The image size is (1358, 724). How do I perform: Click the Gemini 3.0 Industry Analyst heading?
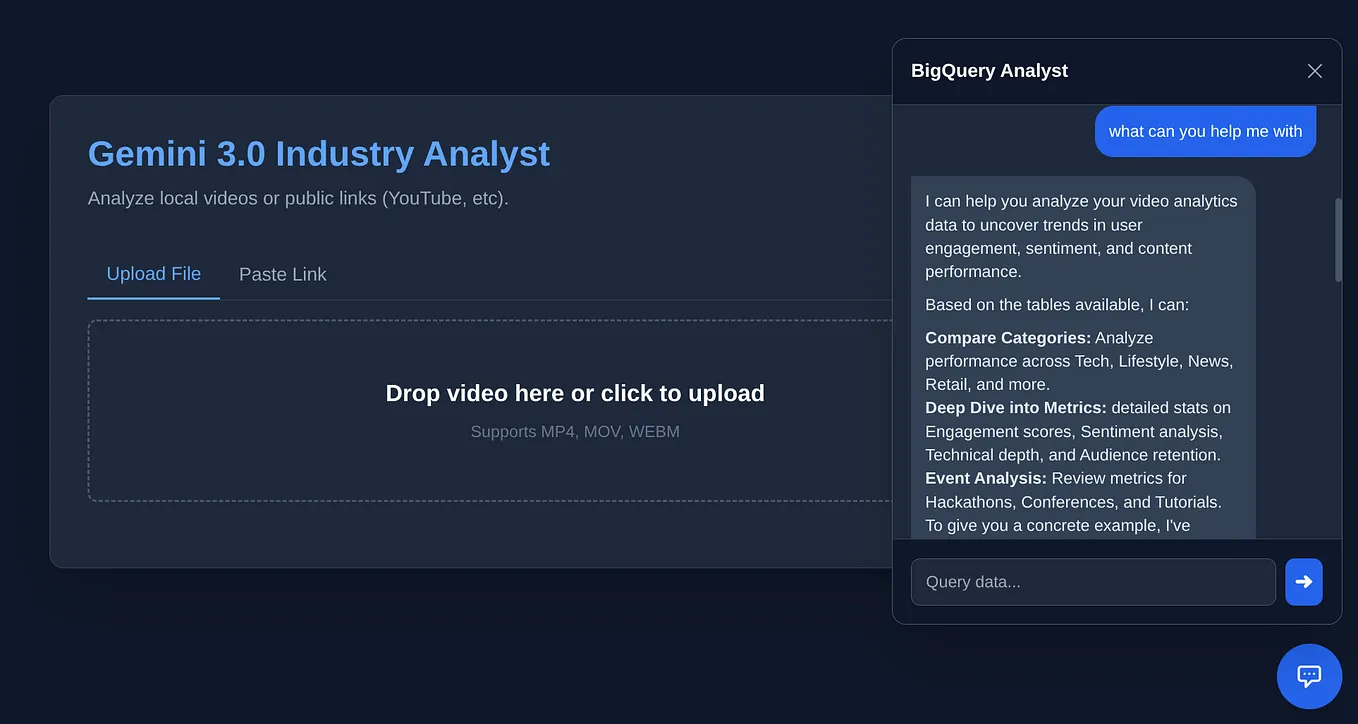319,154
